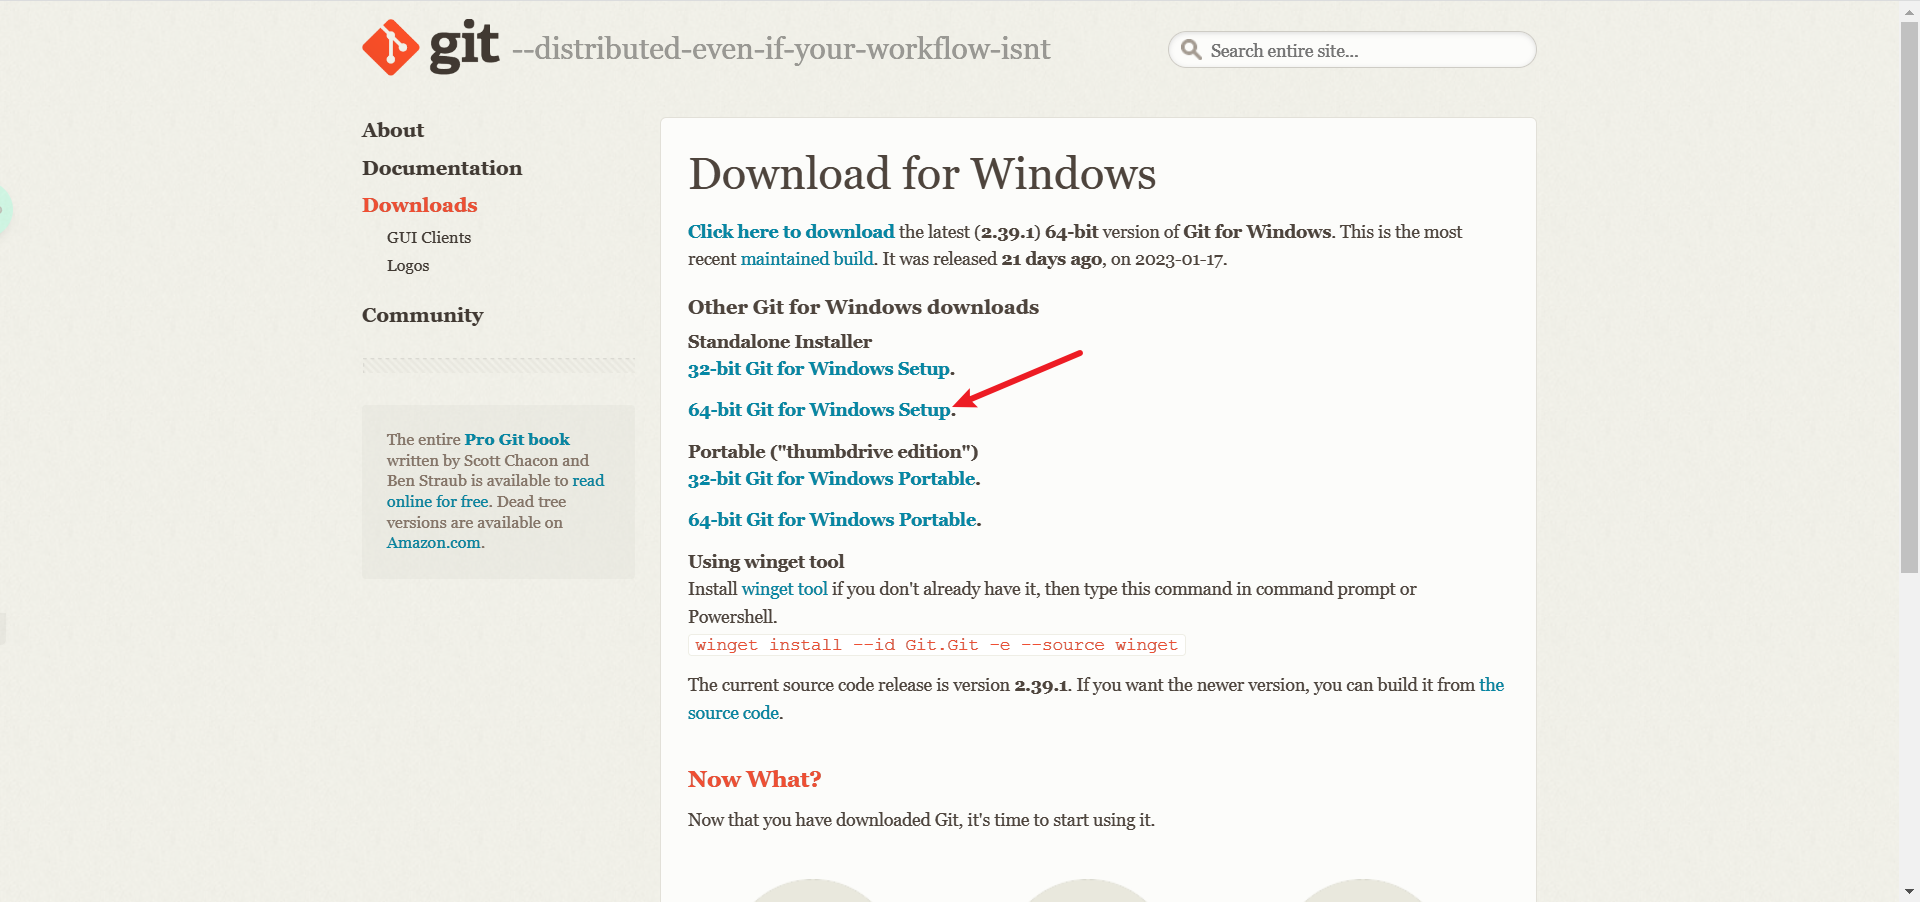Click the winget install command text
Viewport: 1920px width, 902px height.
[x=937, y=645]
